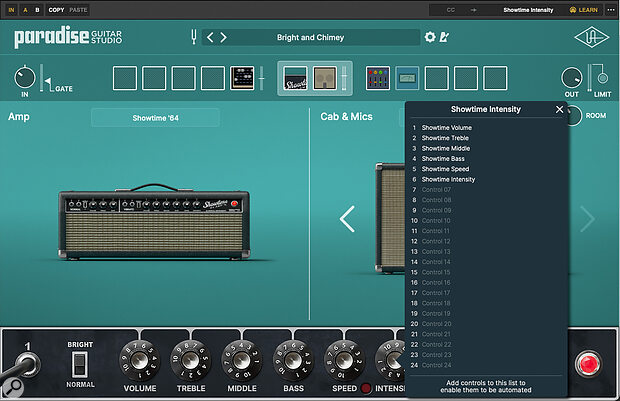Click the Control 12 slot

pos(436,241)
